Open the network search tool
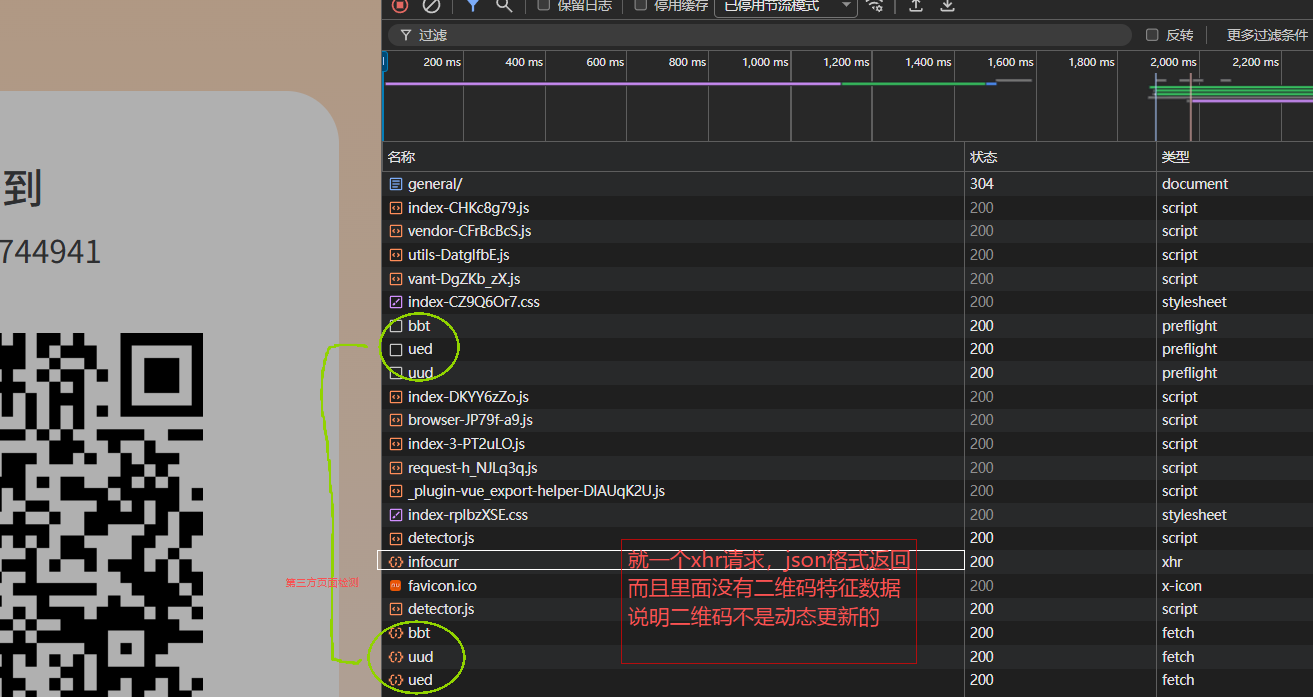Screen dimensions: 1313x697 point(504,5)
